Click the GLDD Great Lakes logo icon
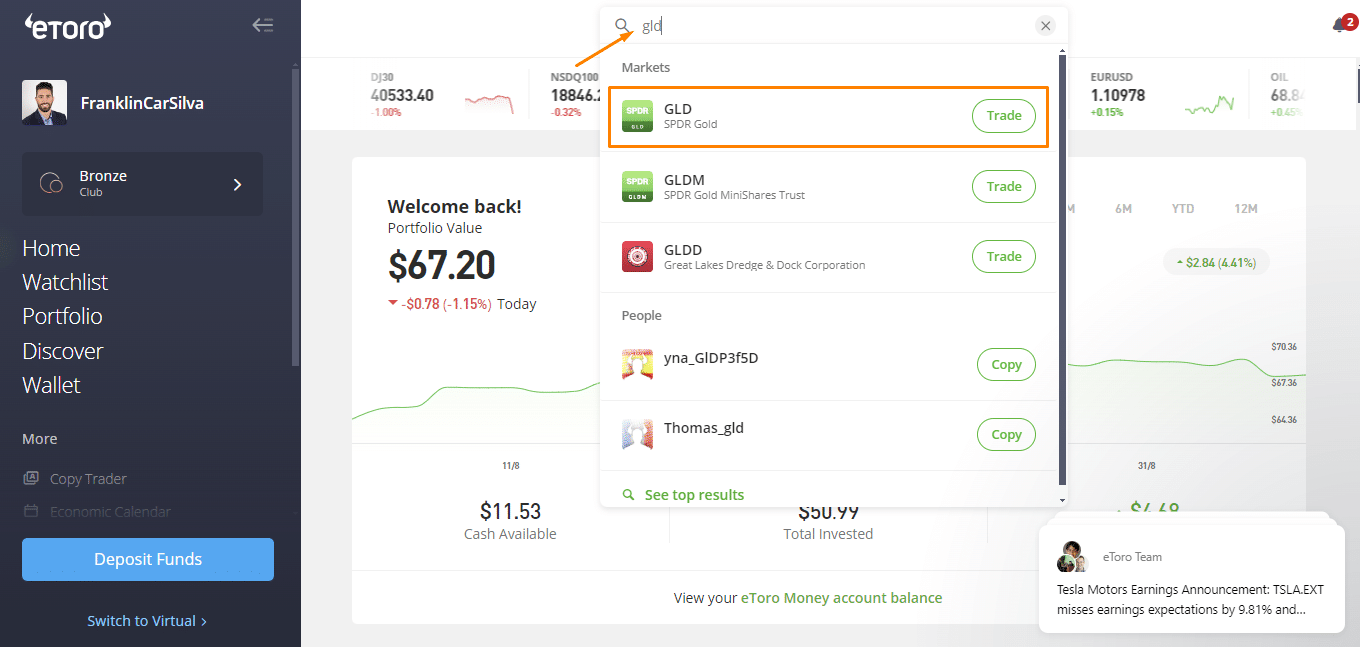The width and height of the screenshot is (1360, 647). tap(638, 256)
